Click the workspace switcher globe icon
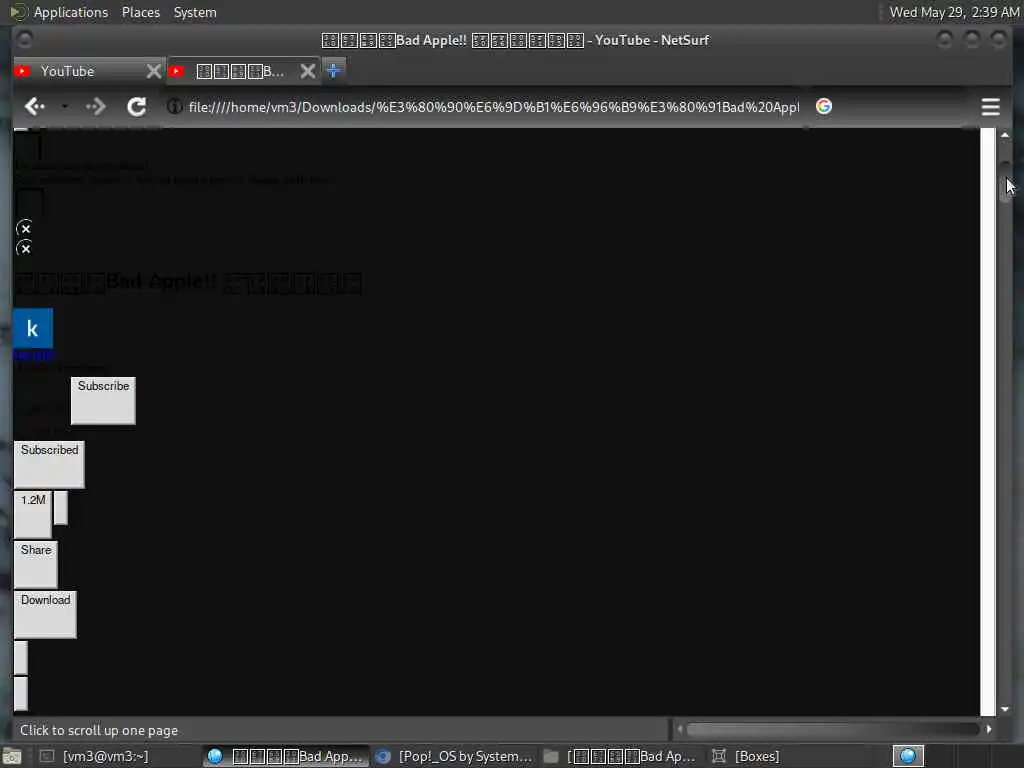1024x768 pixels. click(x=908, y=756)
